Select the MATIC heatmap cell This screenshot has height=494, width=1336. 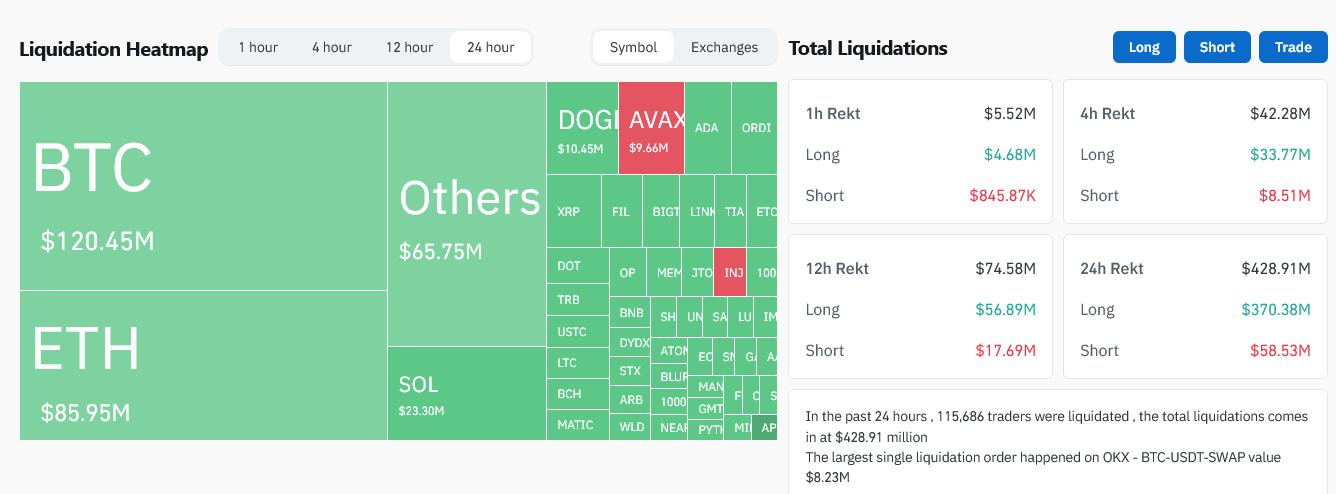click(x=575, y=425)
